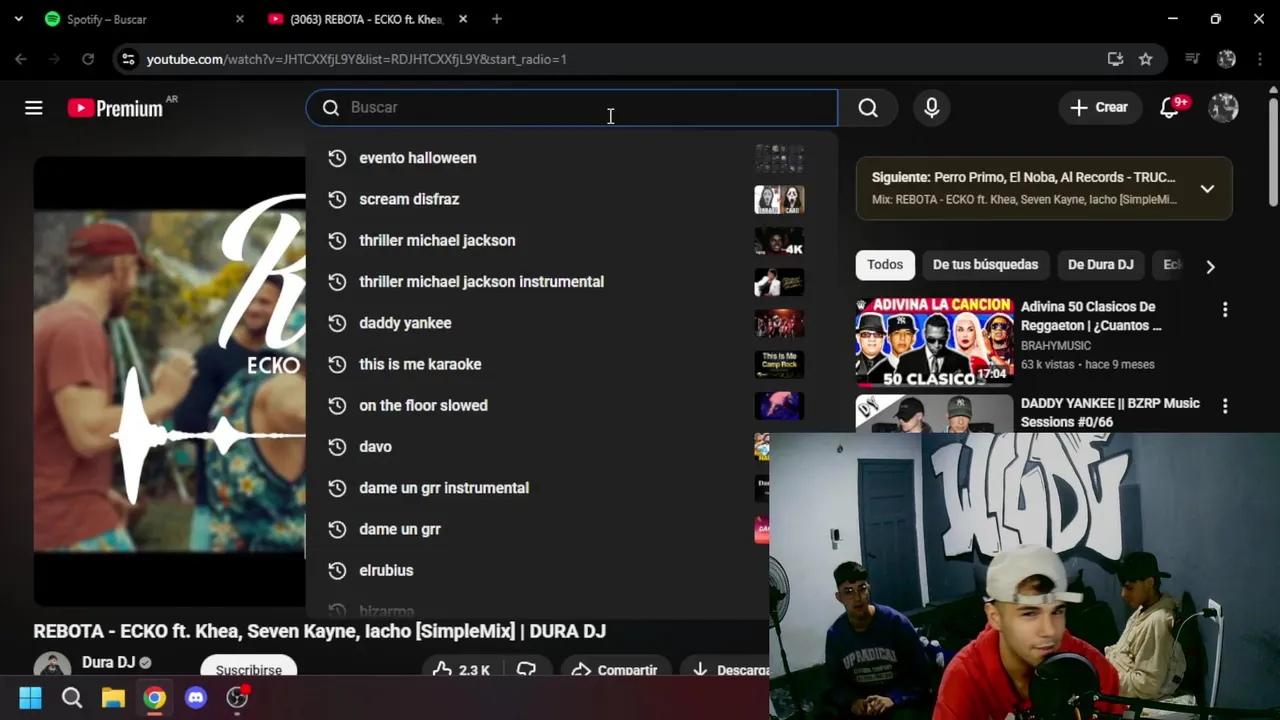Reload the page
This screenshot has height=720, width=1280.
88,59
